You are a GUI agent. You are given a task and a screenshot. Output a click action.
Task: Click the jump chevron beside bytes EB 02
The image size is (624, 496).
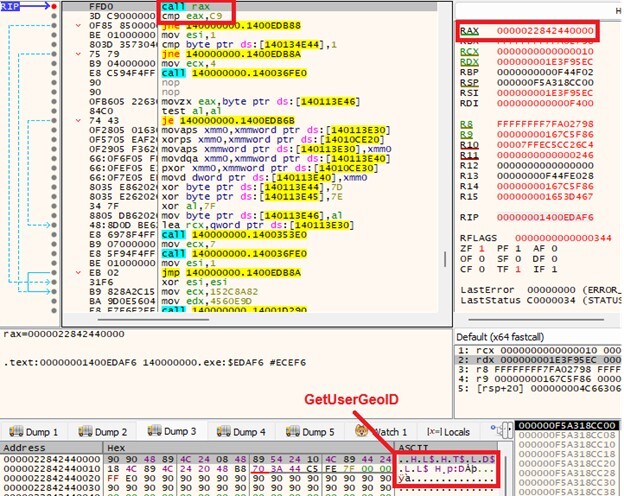[78, 273]
